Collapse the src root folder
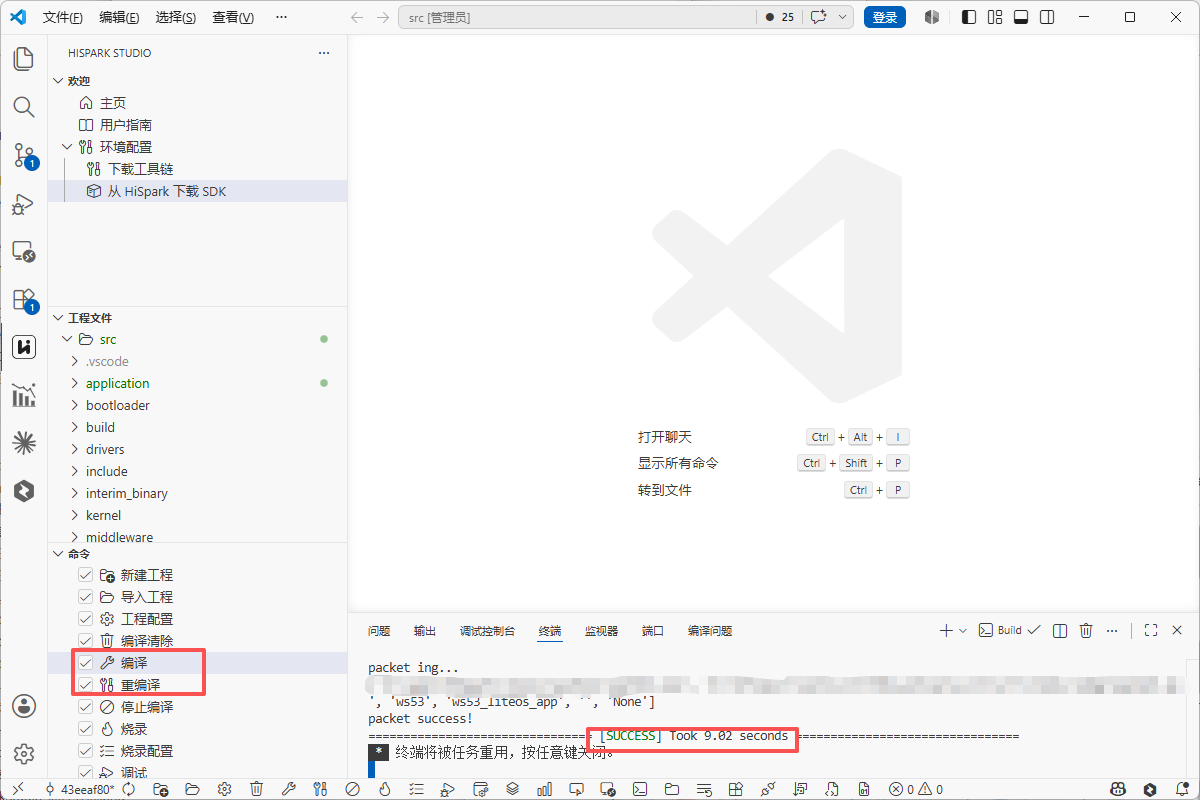Screen dimensions: 1200x800 [x=67, y=340]
